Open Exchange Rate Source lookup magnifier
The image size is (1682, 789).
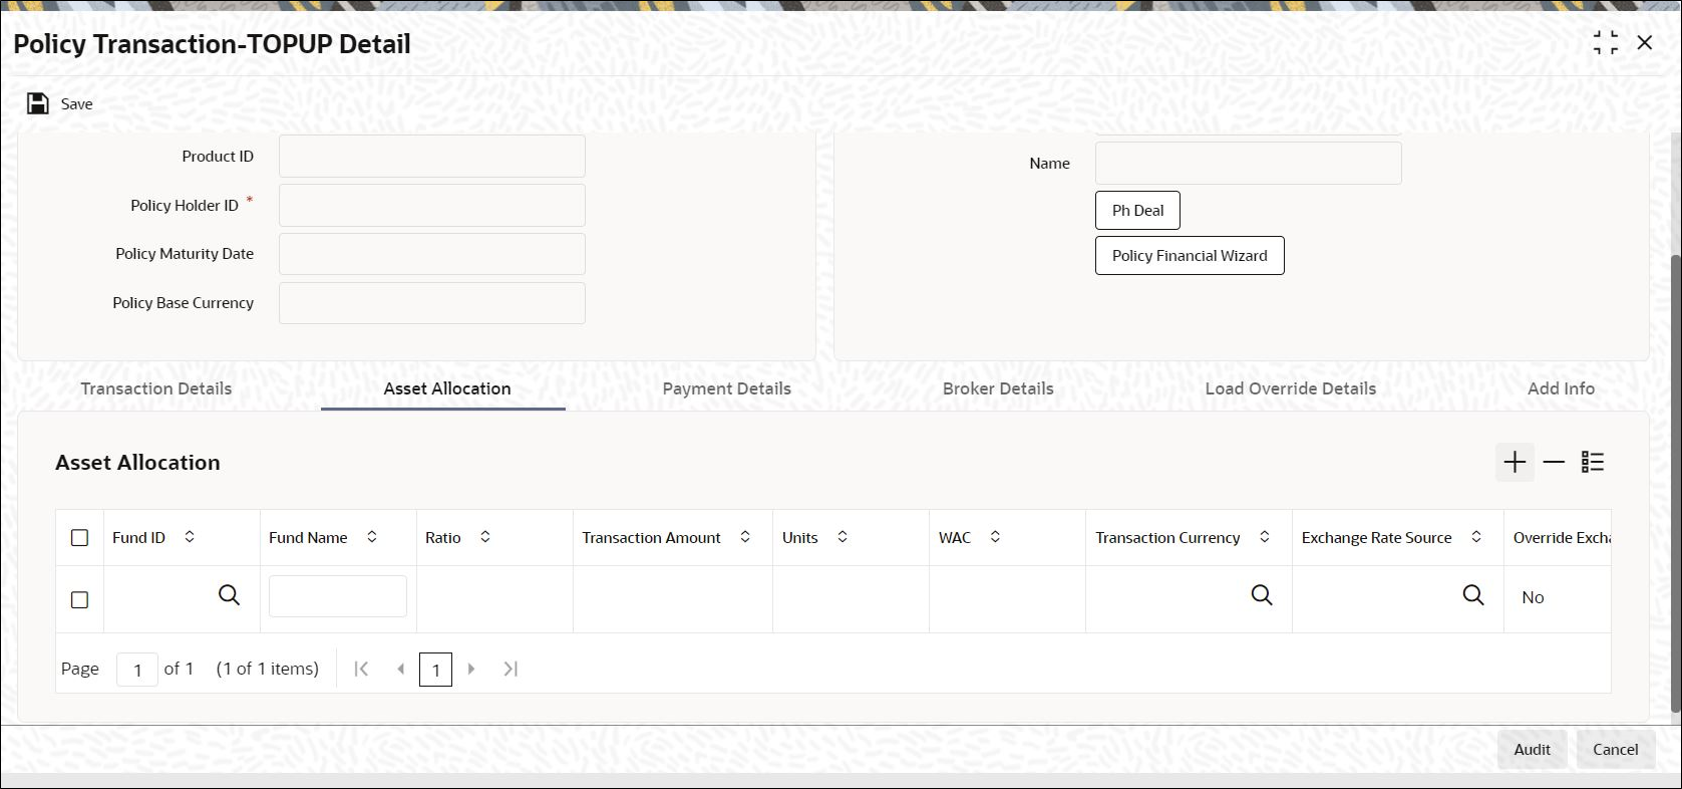click(1473, 596)
